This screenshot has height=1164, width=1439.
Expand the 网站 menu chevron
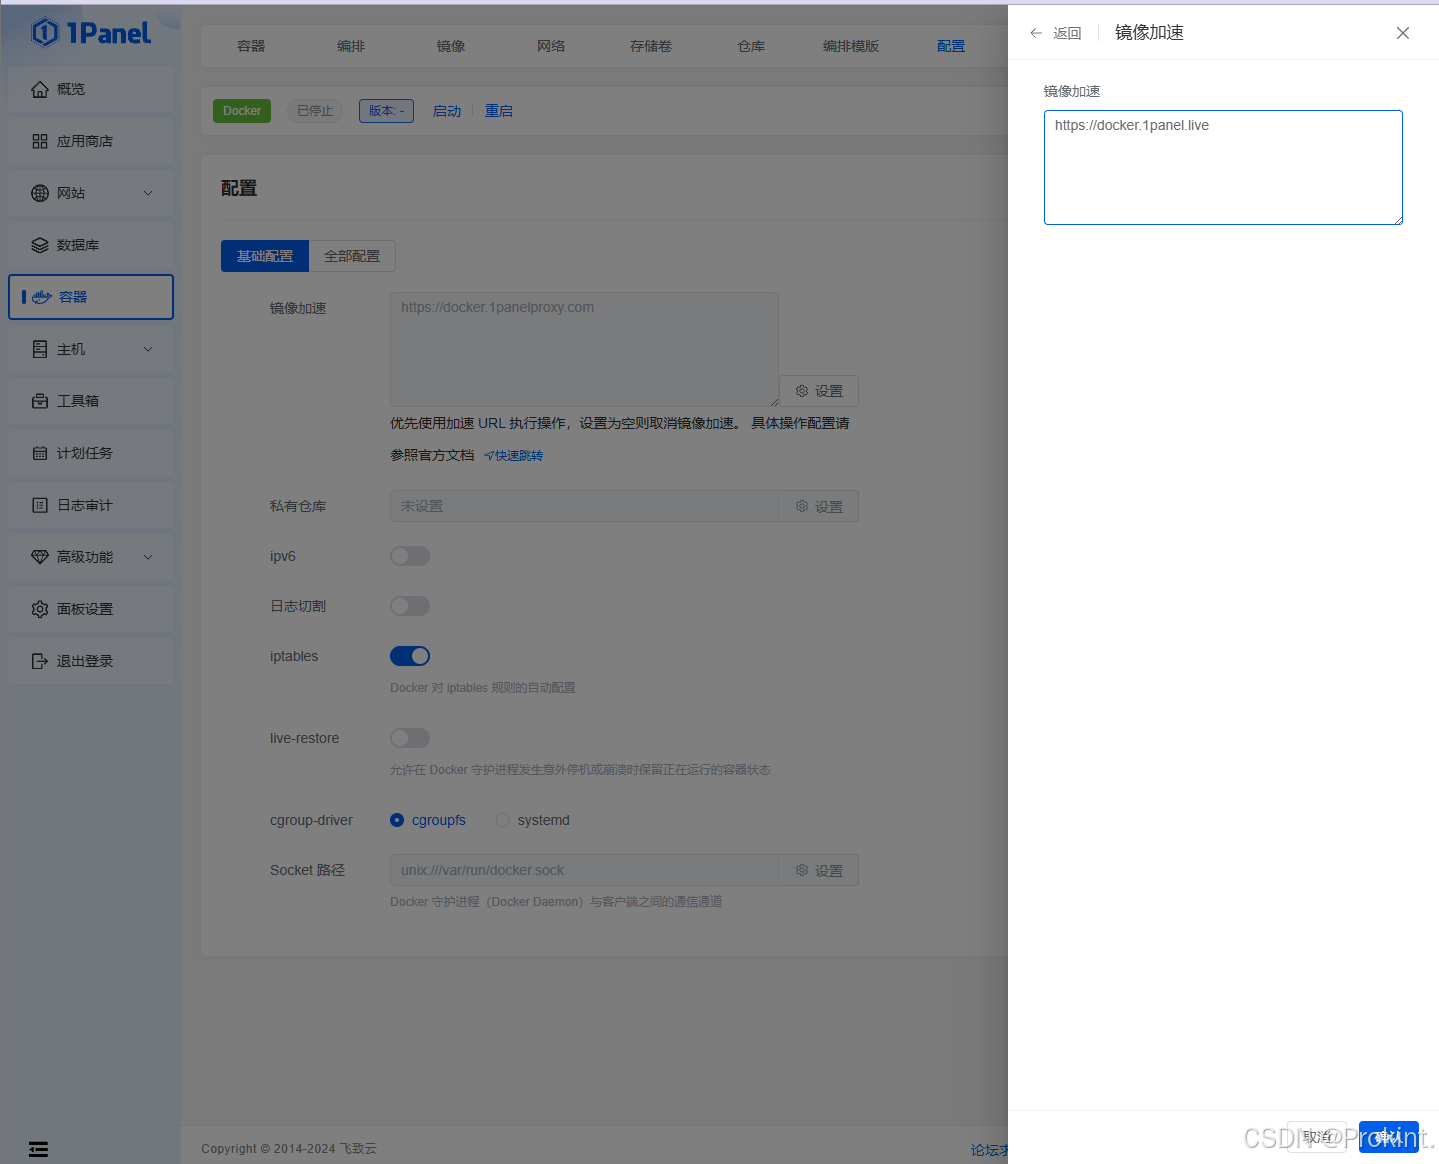[148, 193]
